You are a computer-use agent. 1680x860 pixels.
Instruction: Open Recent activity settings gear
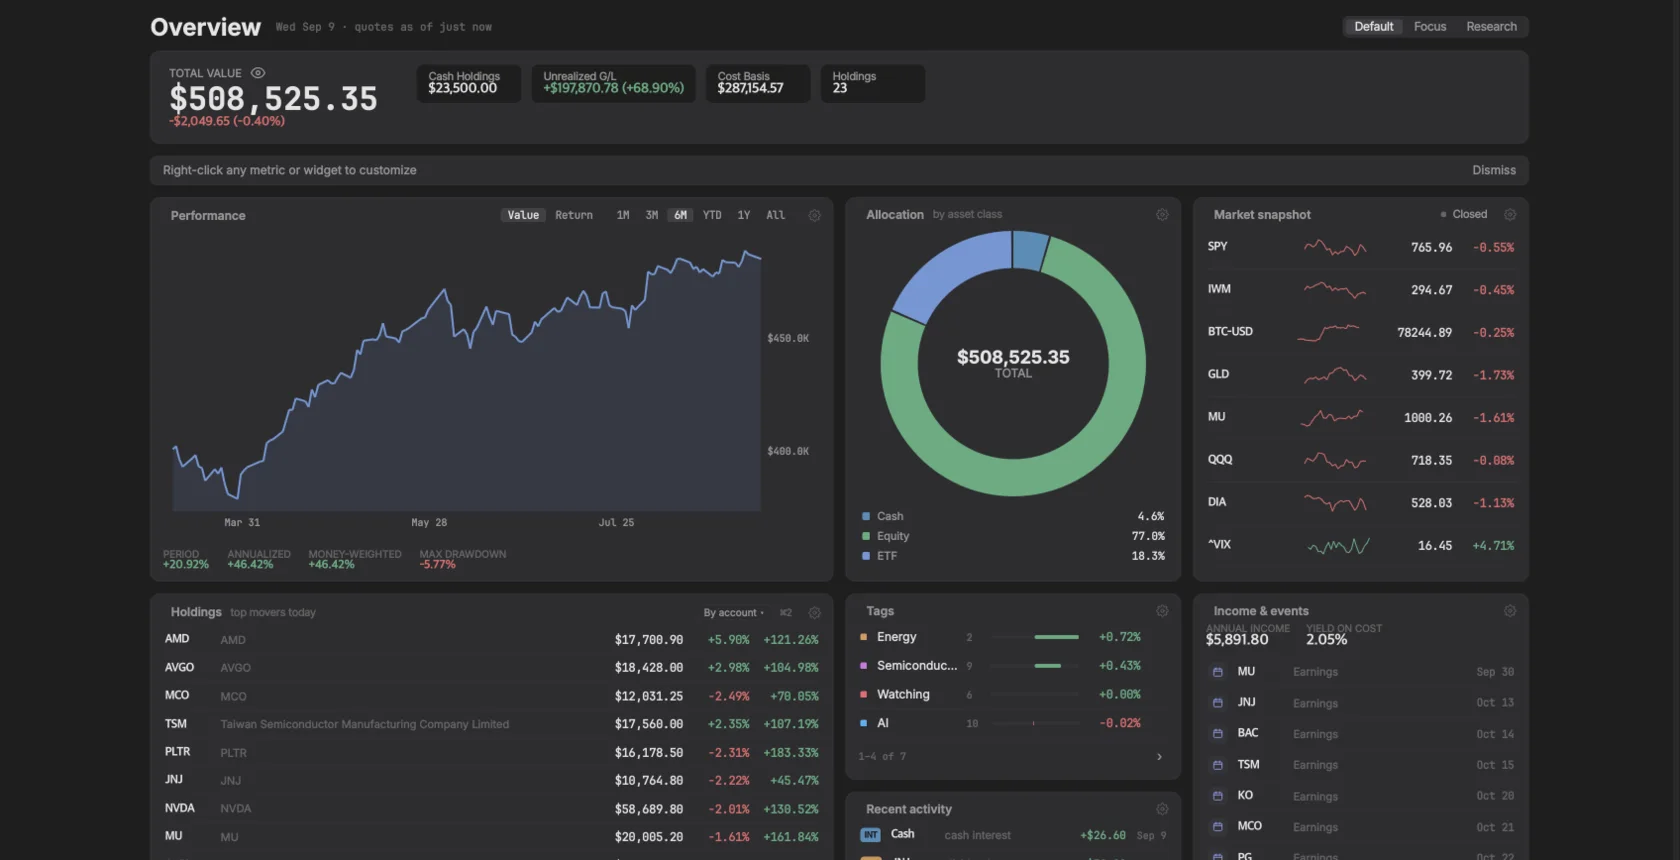pyautogui.click(x=1162, y=809)
